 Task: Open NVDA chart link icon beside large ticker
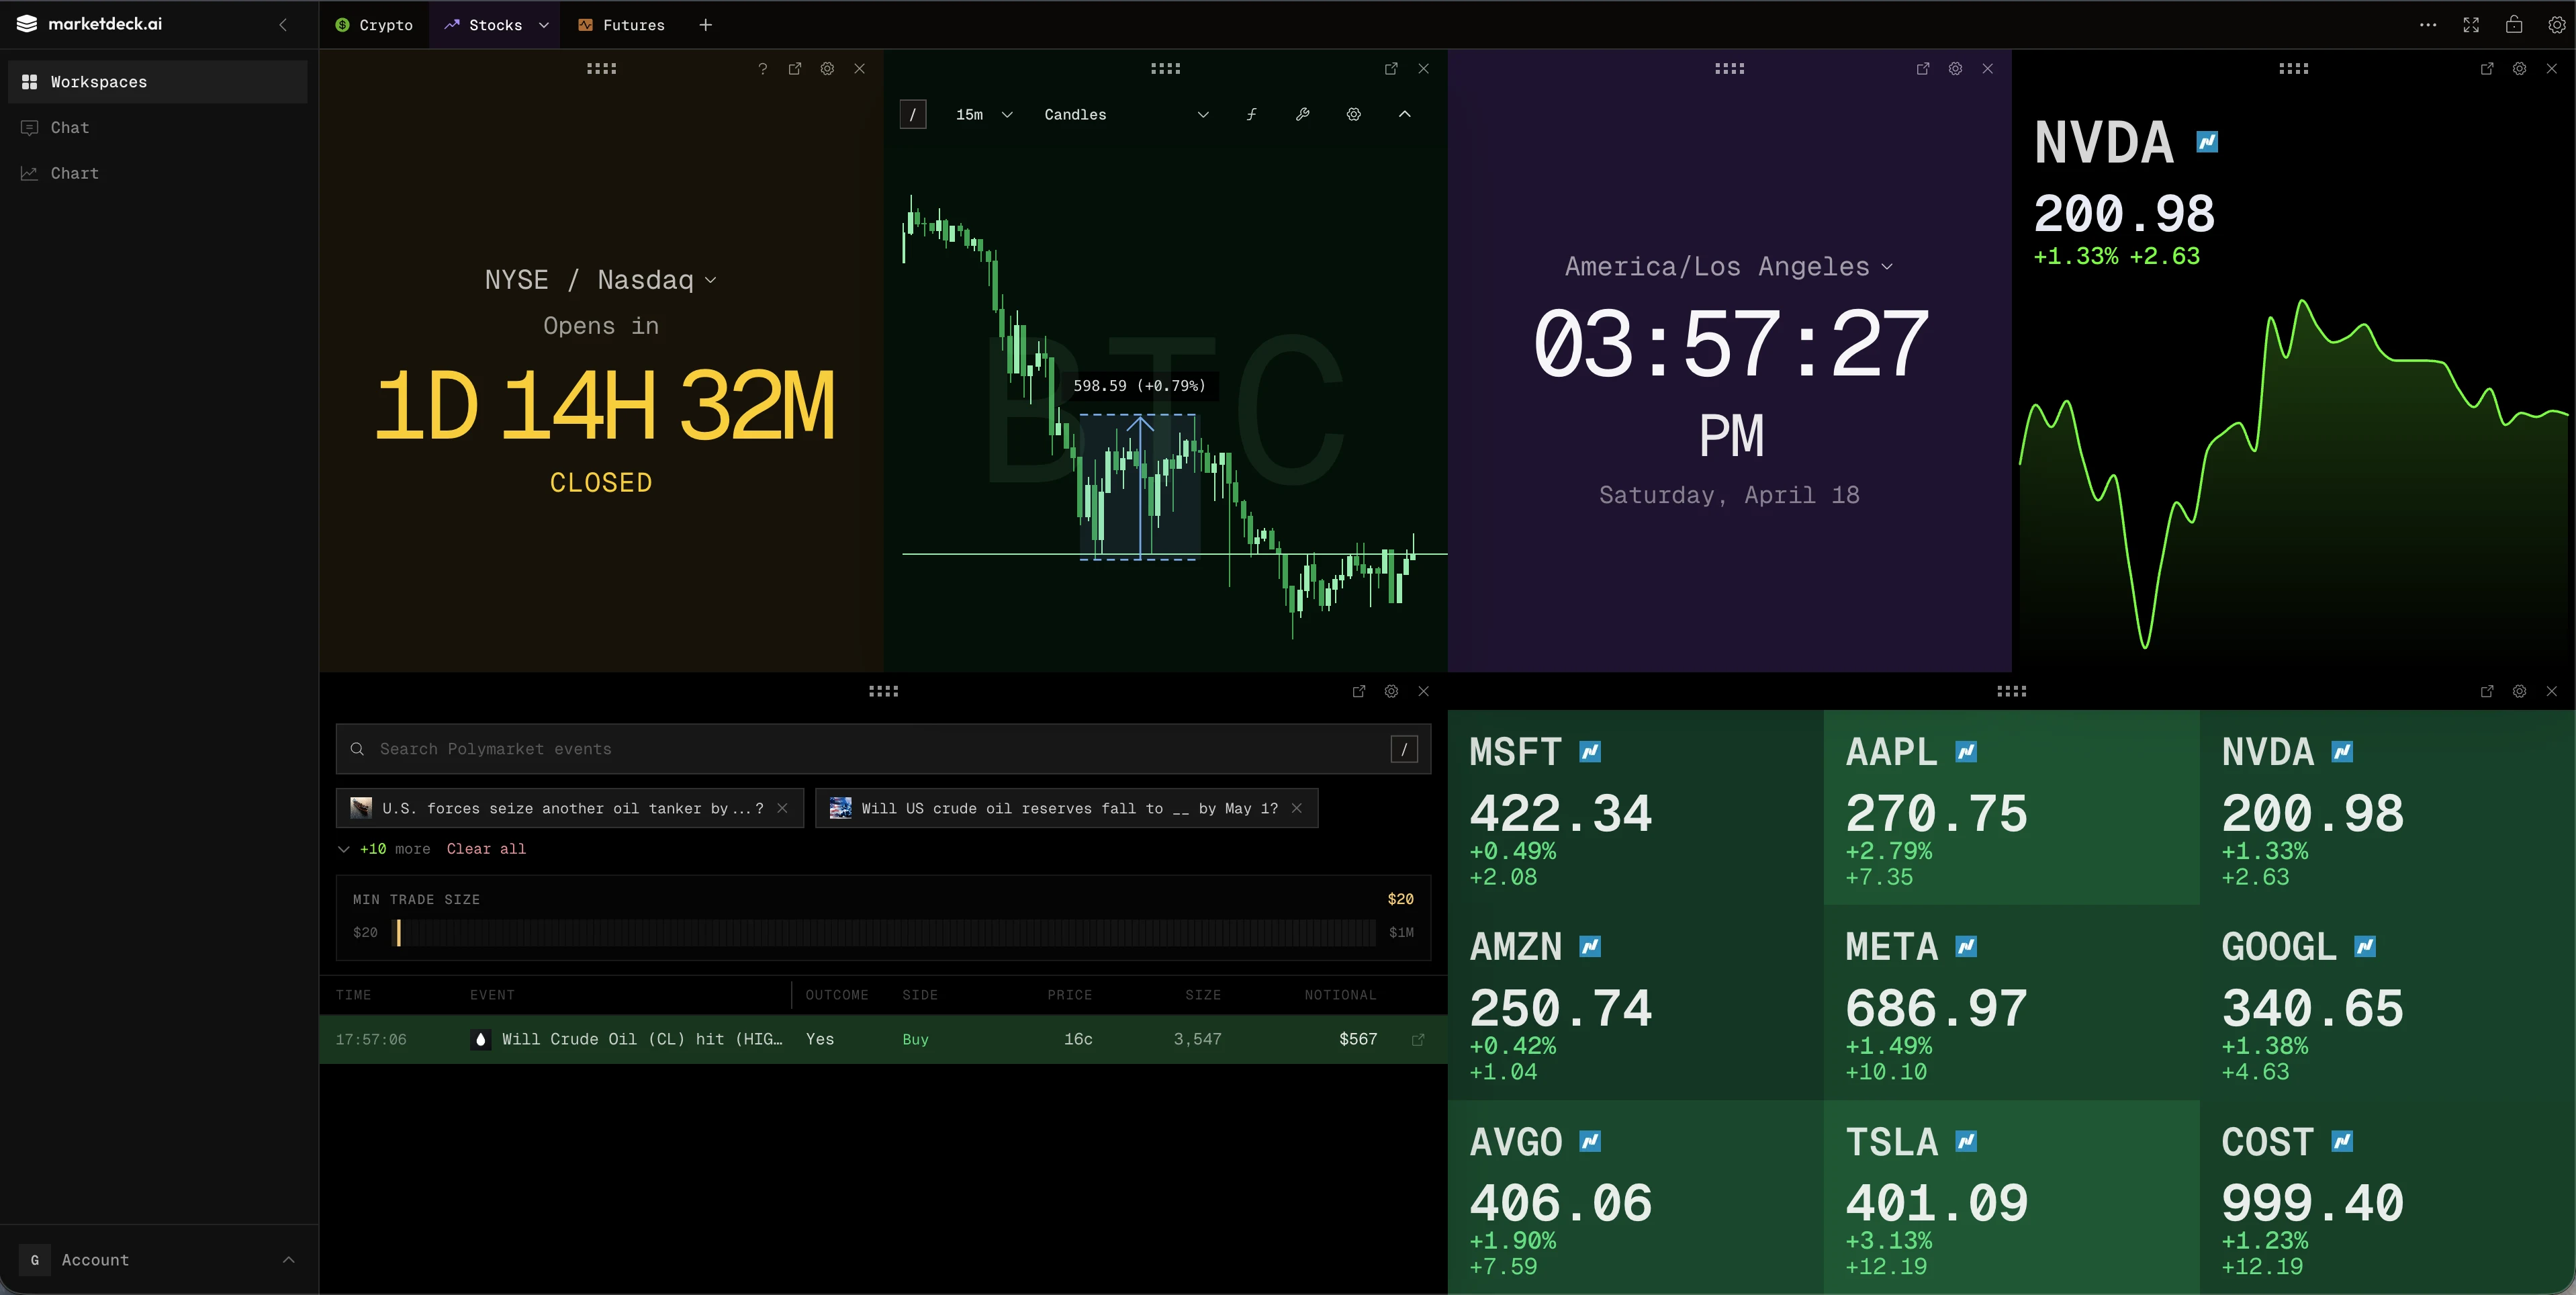(2207, 142)
